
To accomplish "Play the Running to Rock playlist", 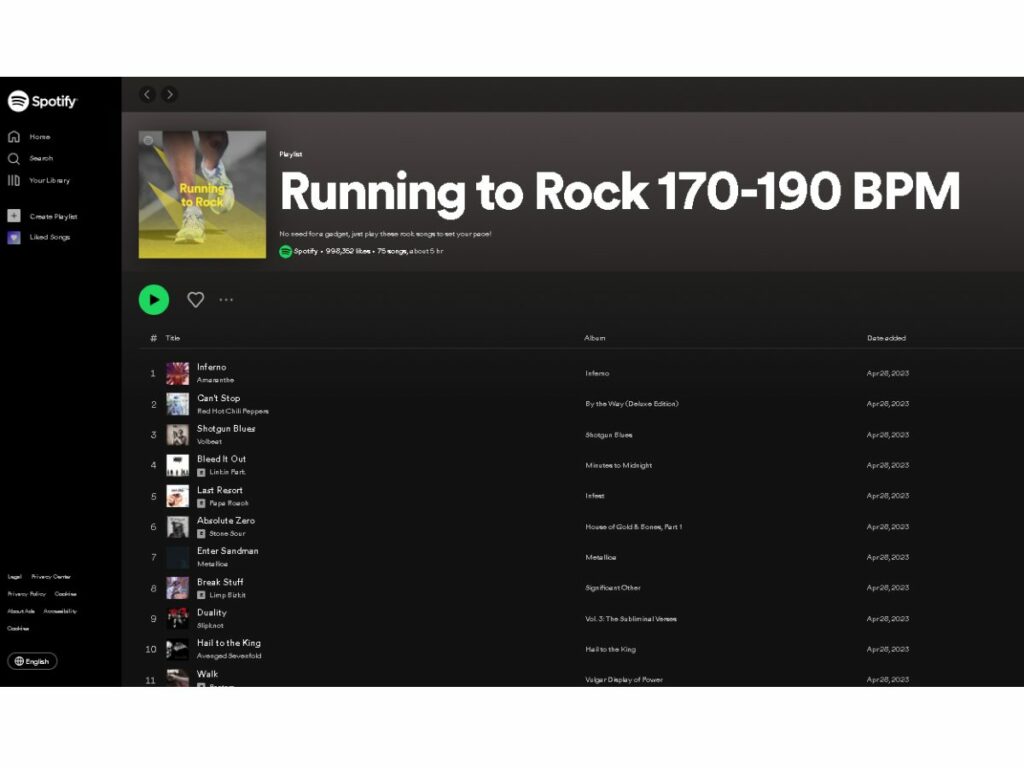I will 153,299.
